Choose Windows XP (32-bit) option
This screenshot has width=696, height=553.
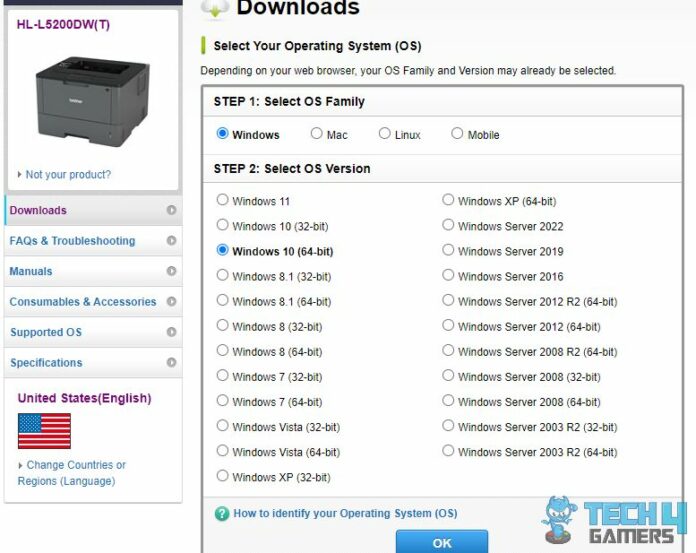click(x=222, y=476)
